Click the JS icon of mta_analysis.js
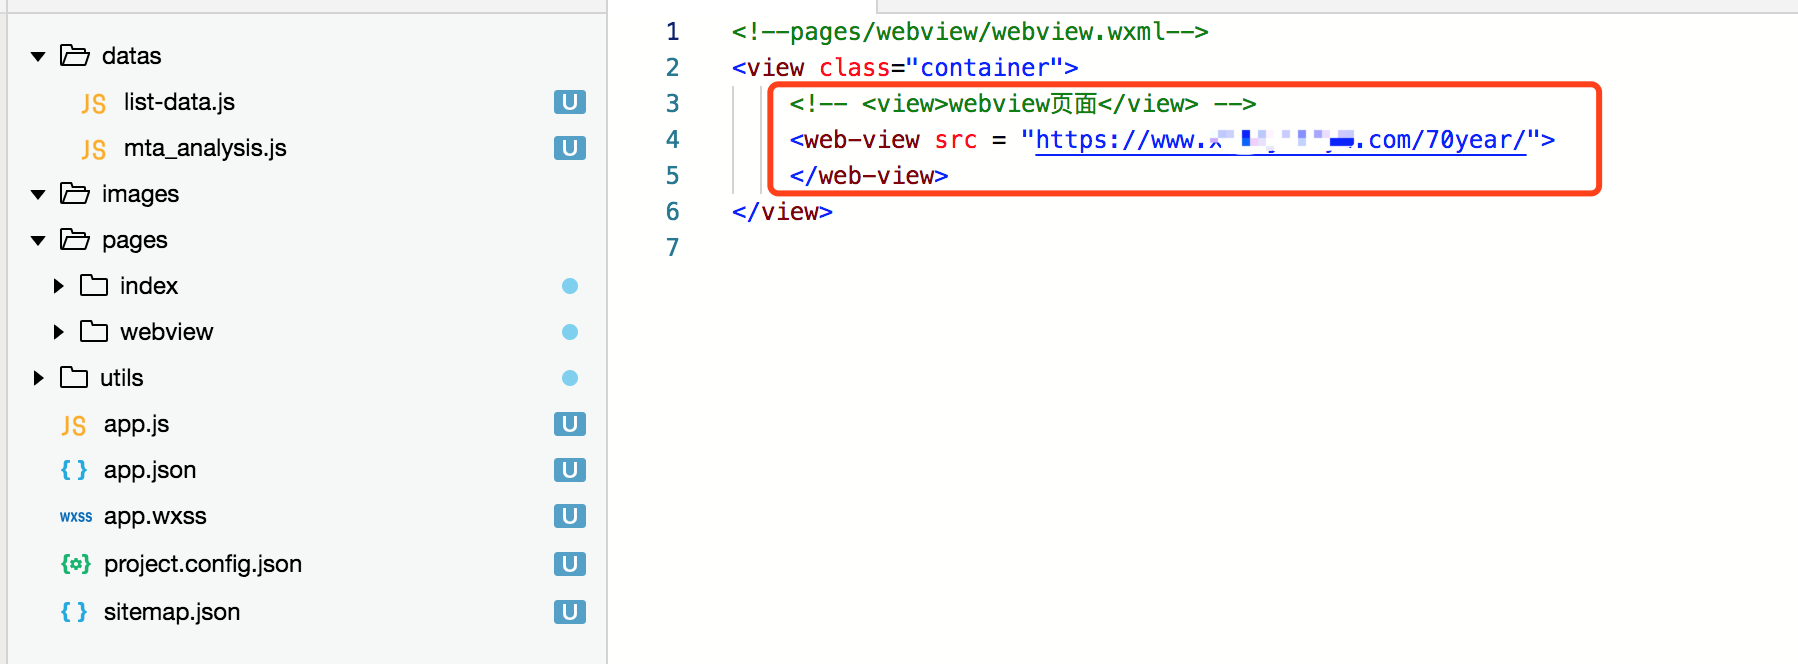This screenshot has width=1798, height=664. [94, 150]
